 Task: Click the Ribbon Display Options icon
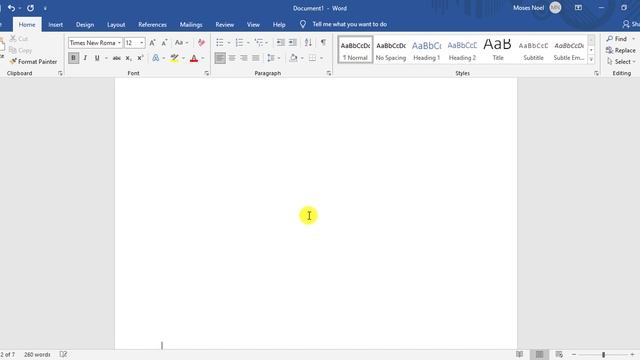(x=578, y=8)
